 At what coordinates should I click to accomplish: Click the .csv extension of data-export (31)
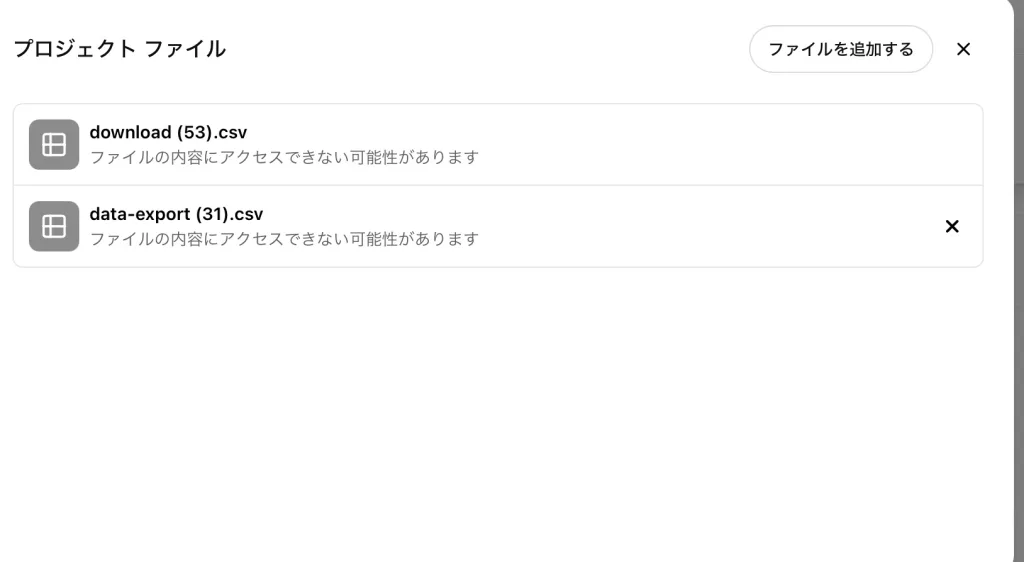(245, 214)
